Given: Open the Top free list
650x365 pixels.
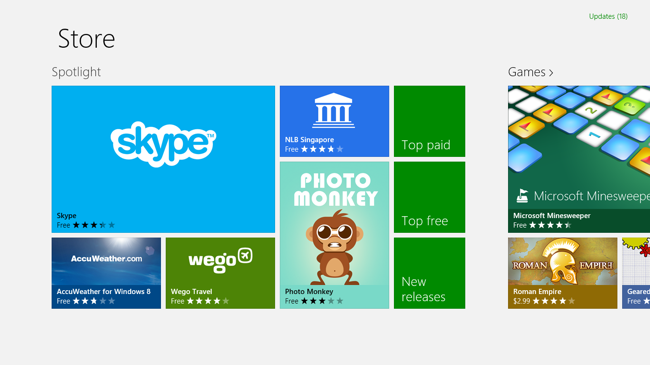Looking at the screenshot, I should pyautogui.click(x=429, y=197).
